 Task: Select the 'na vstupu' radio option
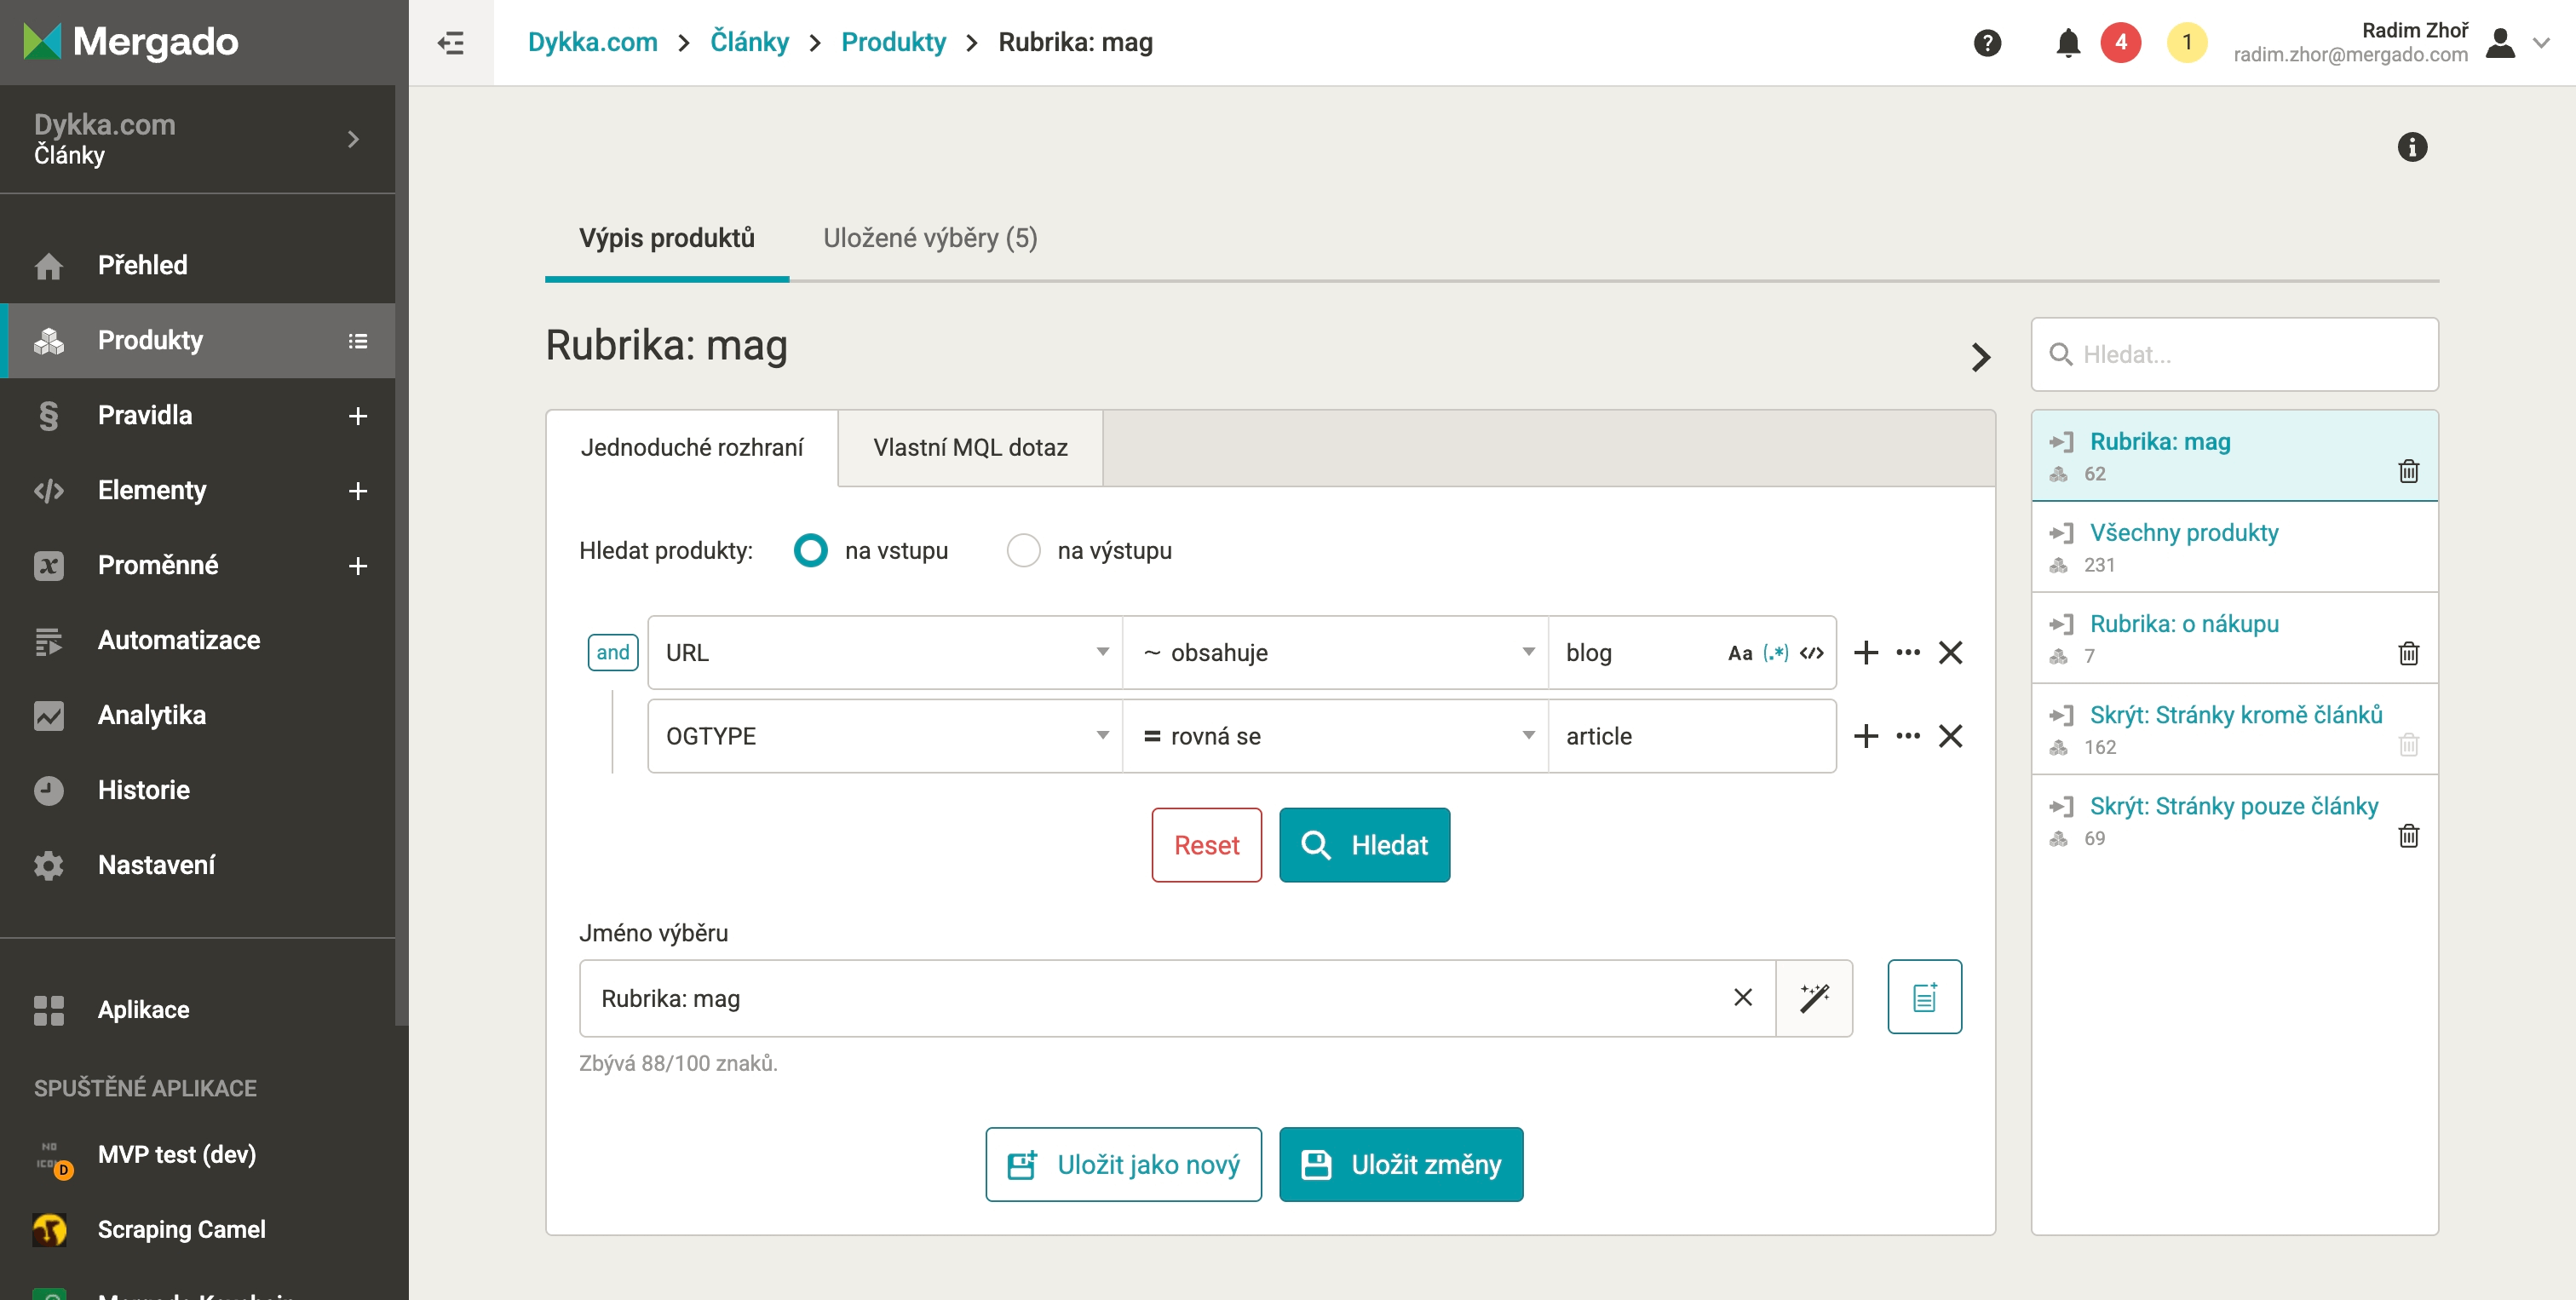[810, 550]
